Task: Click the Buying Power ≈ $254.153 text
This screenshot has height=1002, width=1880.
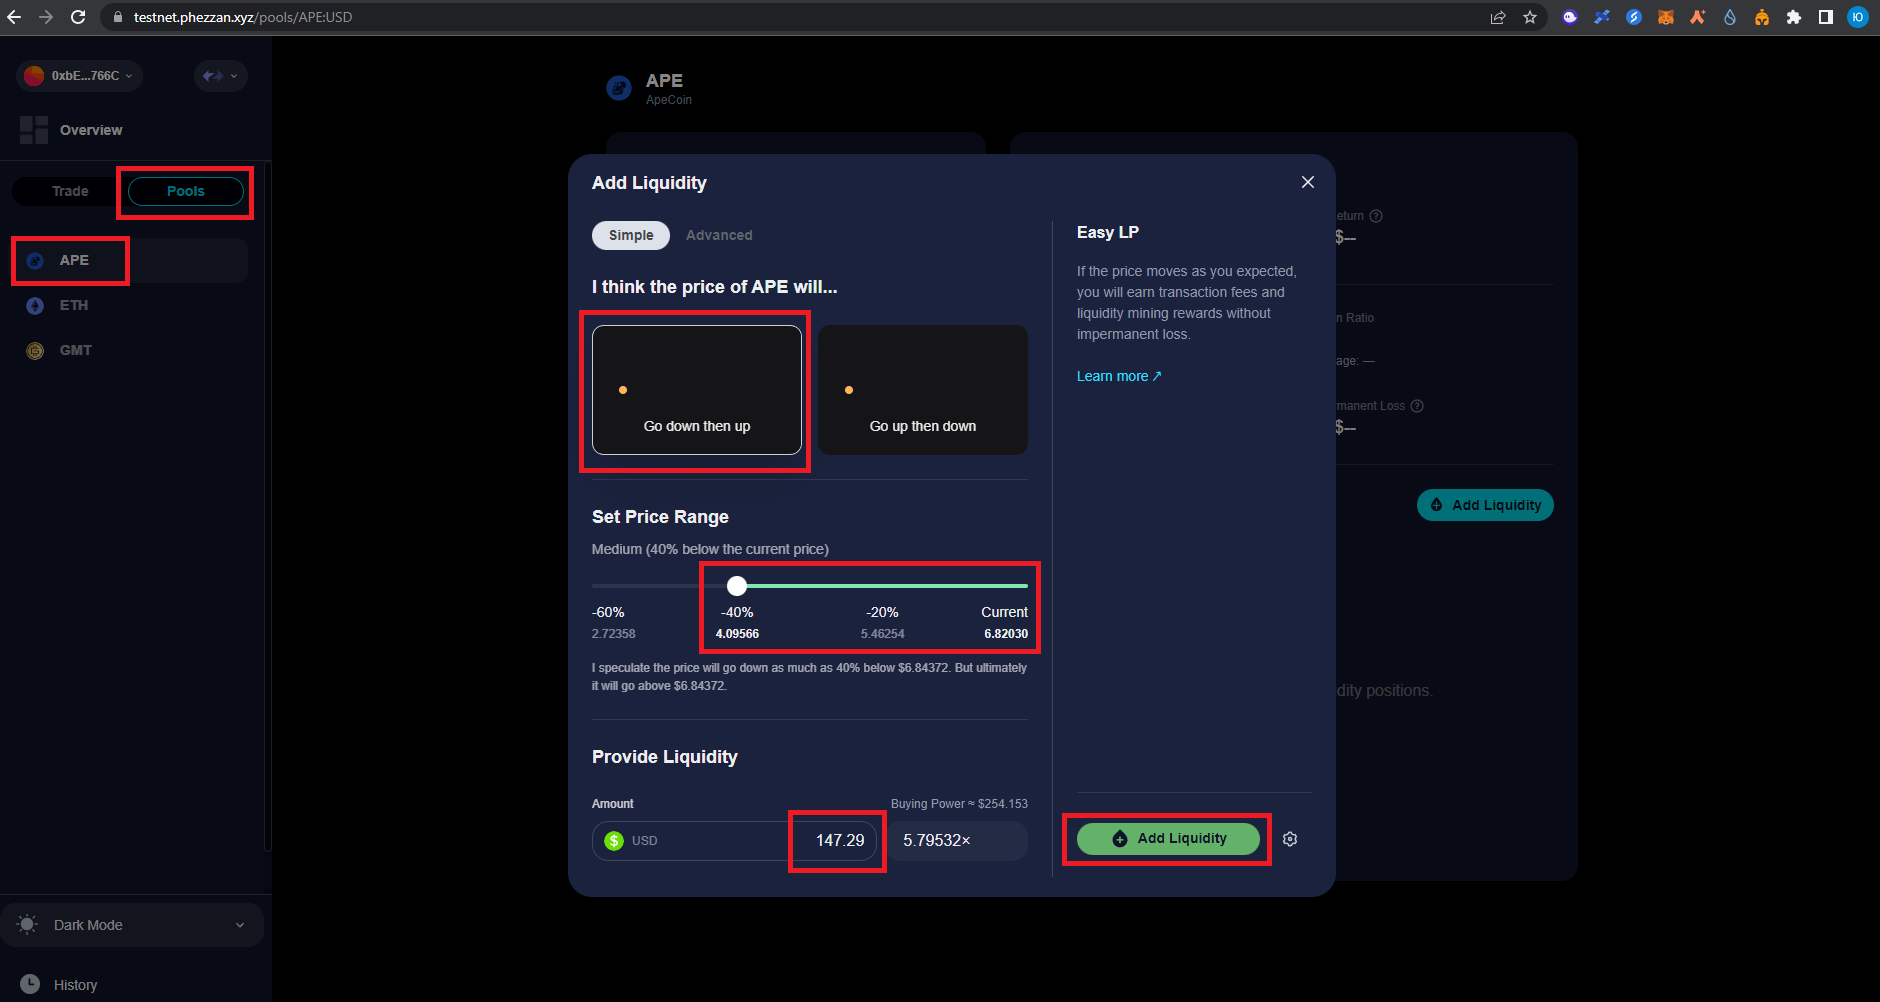Action: pos(959,804)
